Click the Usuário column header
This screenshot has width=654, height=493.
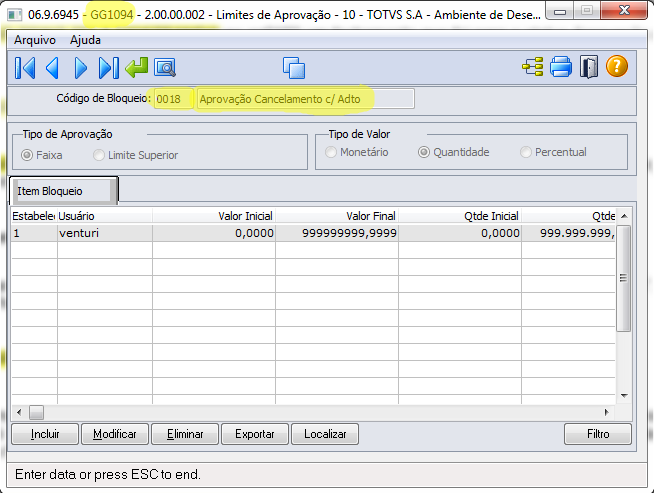tap(105, 216)
